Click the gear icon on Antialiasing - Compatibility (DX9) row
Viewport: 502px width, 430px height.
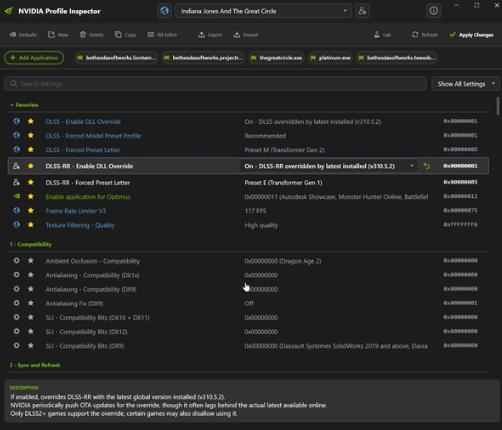click(x=16, y=289)
